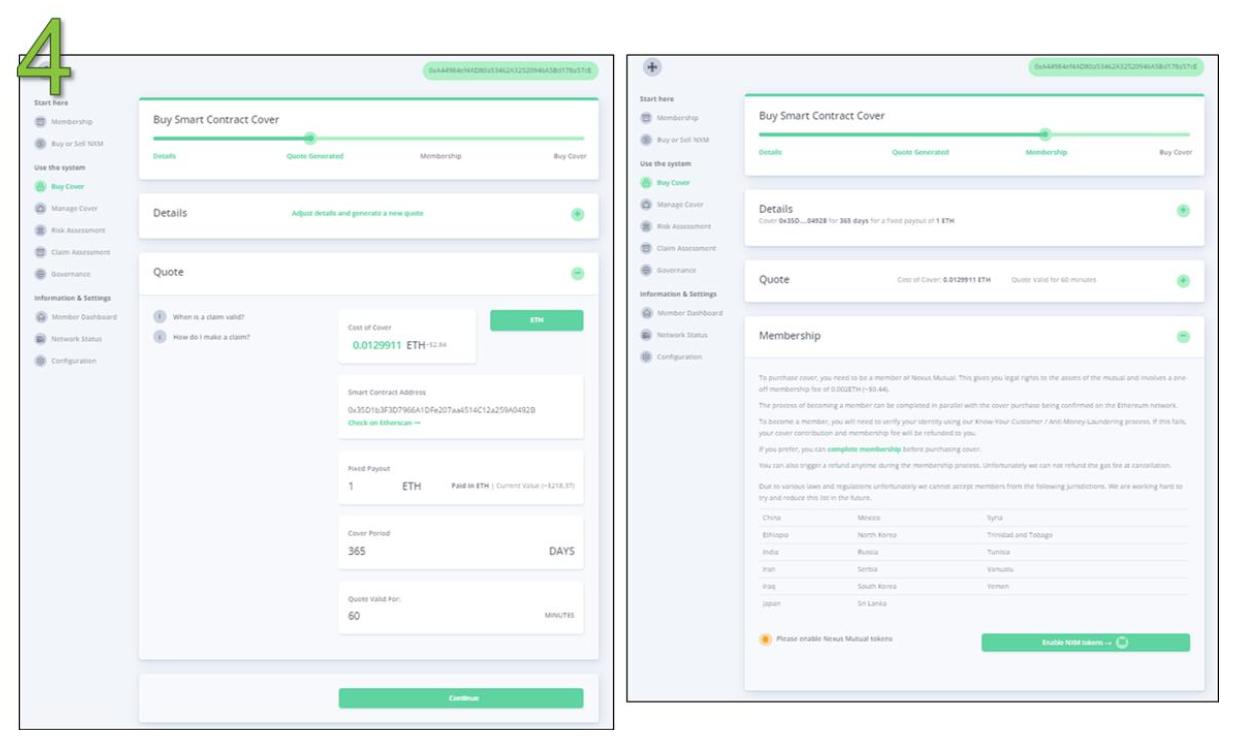Collapse the Quote section using minus button
Viewport: 1252px width, 752px height.
click(577, 273)
